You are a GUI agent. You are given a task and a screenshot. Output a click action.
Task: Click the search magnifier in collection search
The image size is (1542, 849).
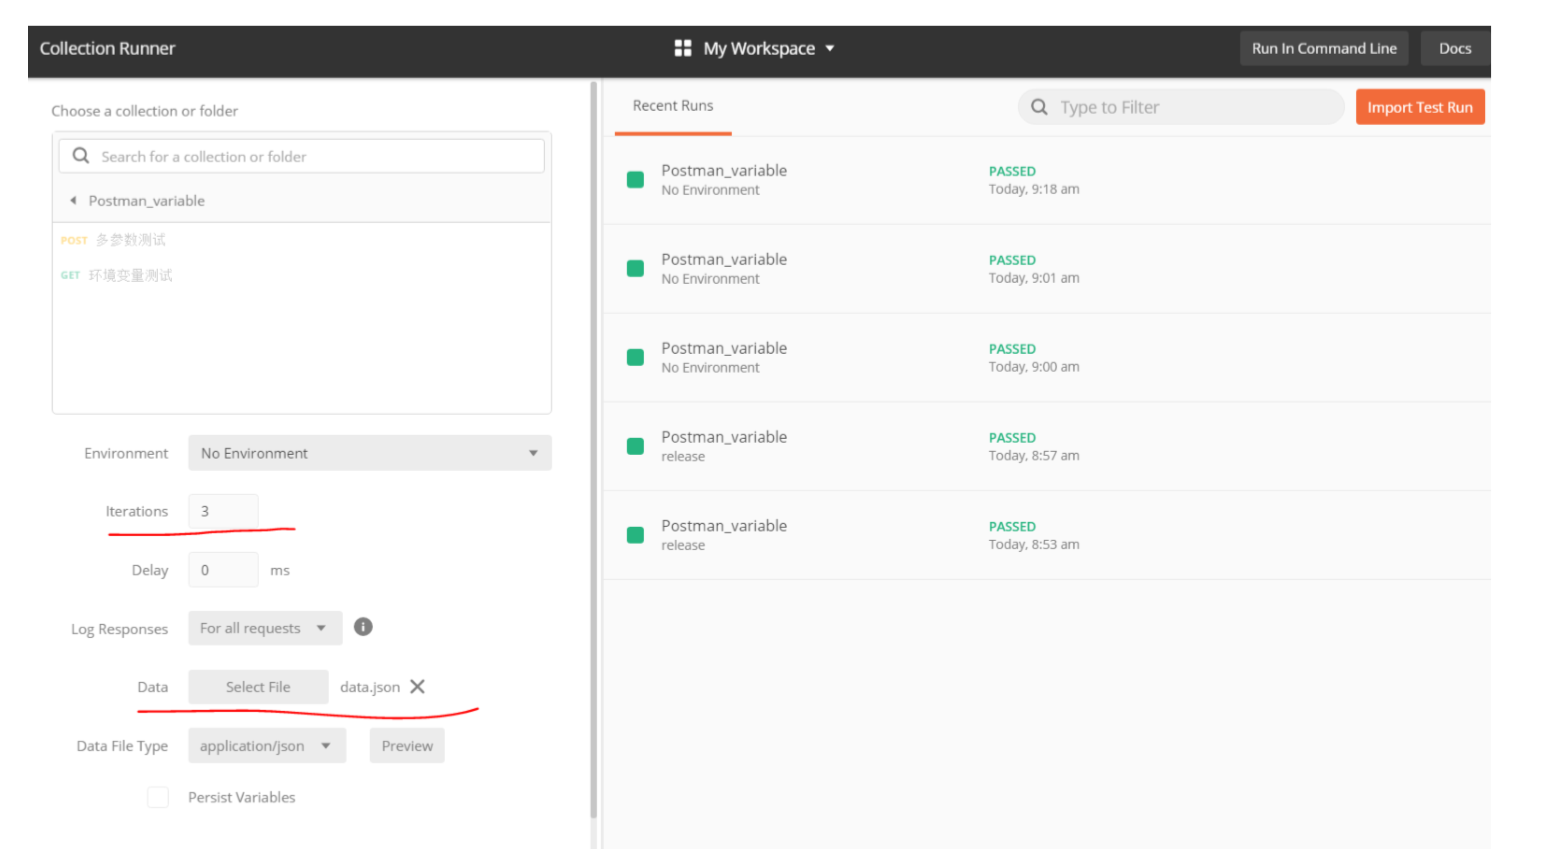81,156
